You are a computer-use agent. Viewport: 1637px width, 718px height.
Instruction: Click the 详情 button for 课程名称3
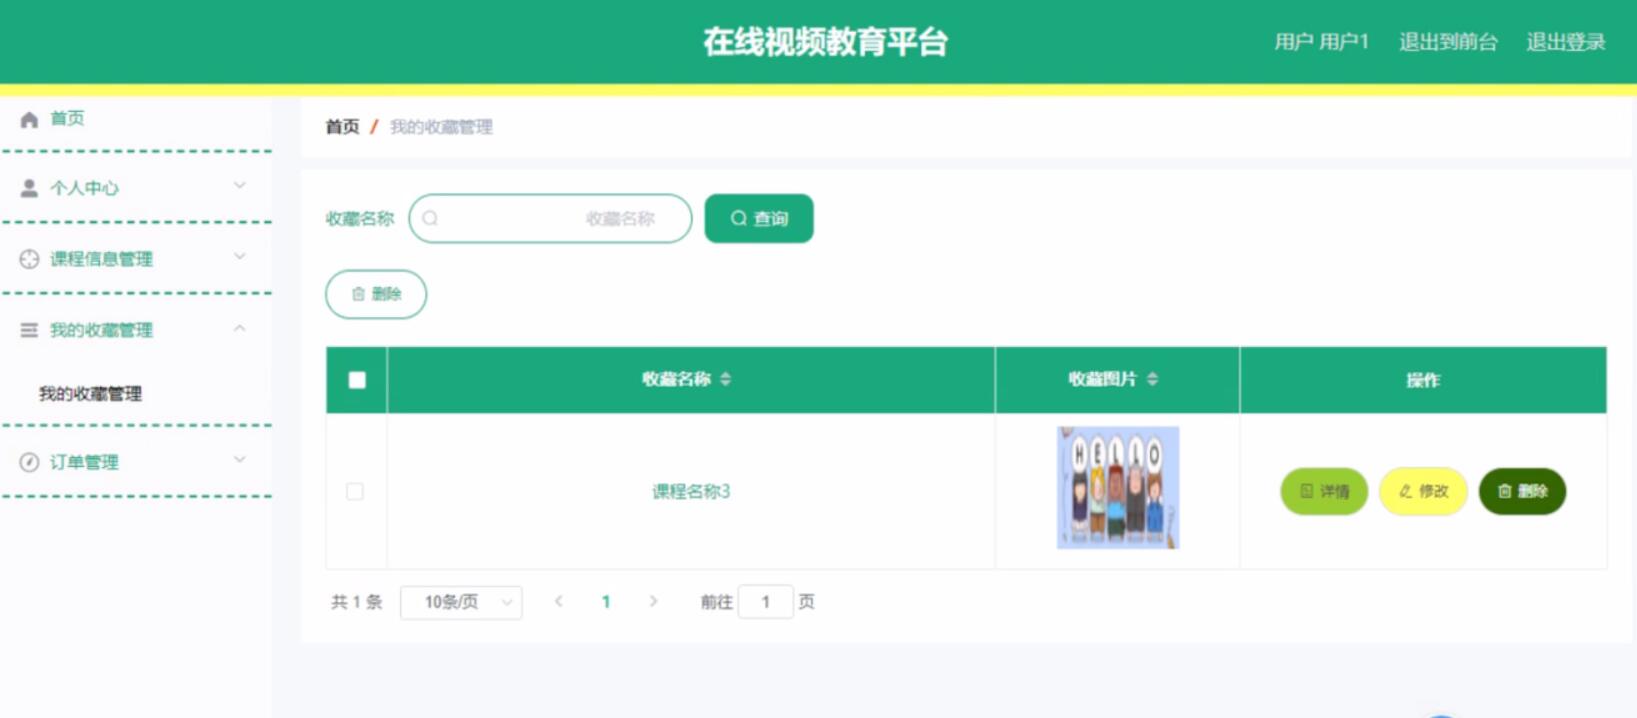point(1324,491)
